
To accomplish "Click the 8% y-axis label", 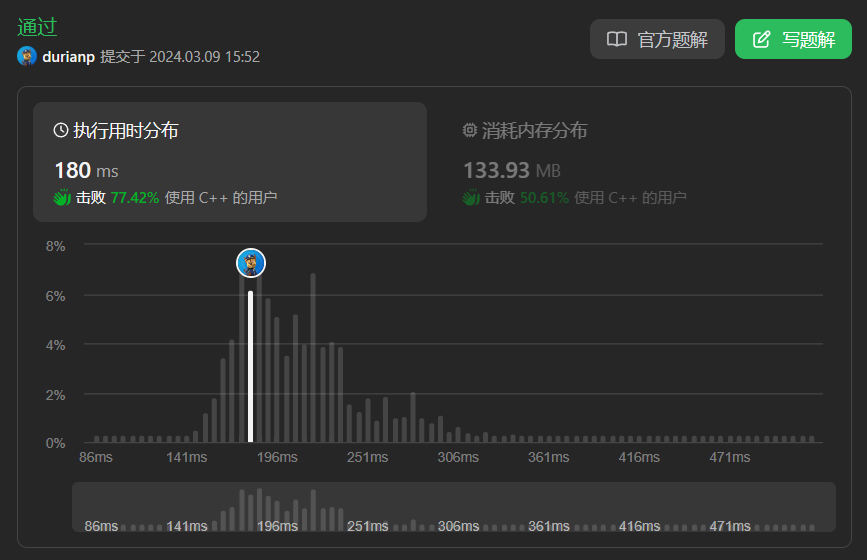I will click(x=55, y=246).
